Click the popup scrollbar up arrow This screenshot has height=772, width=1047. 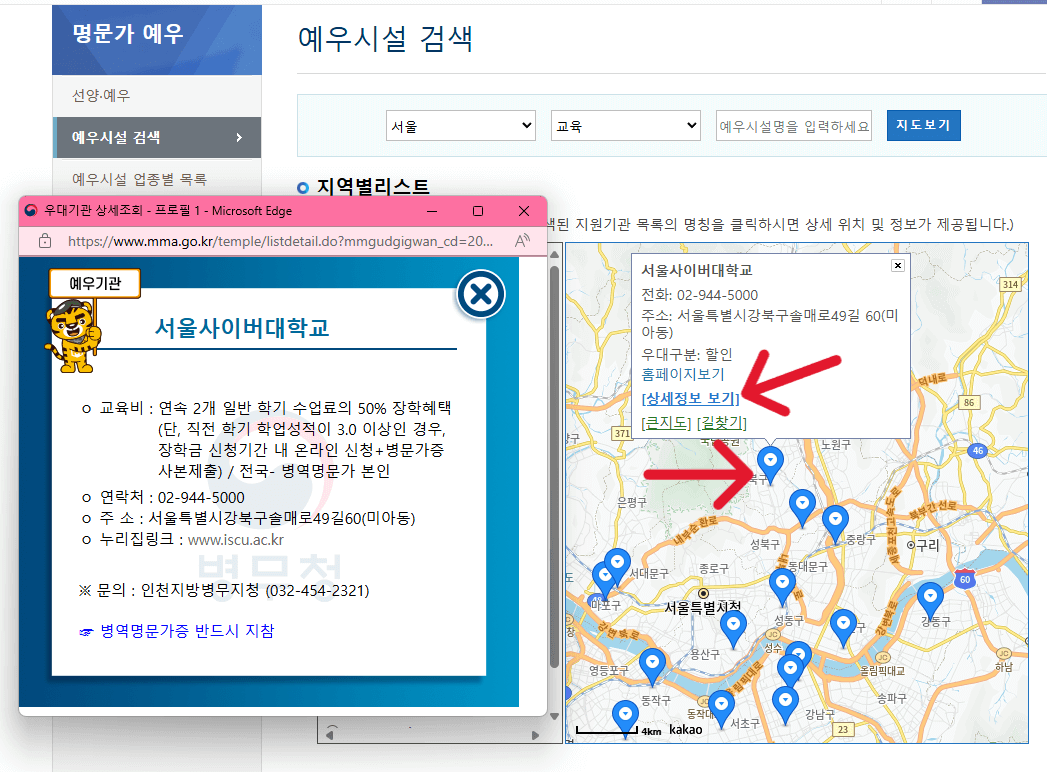tap(554, 254)
